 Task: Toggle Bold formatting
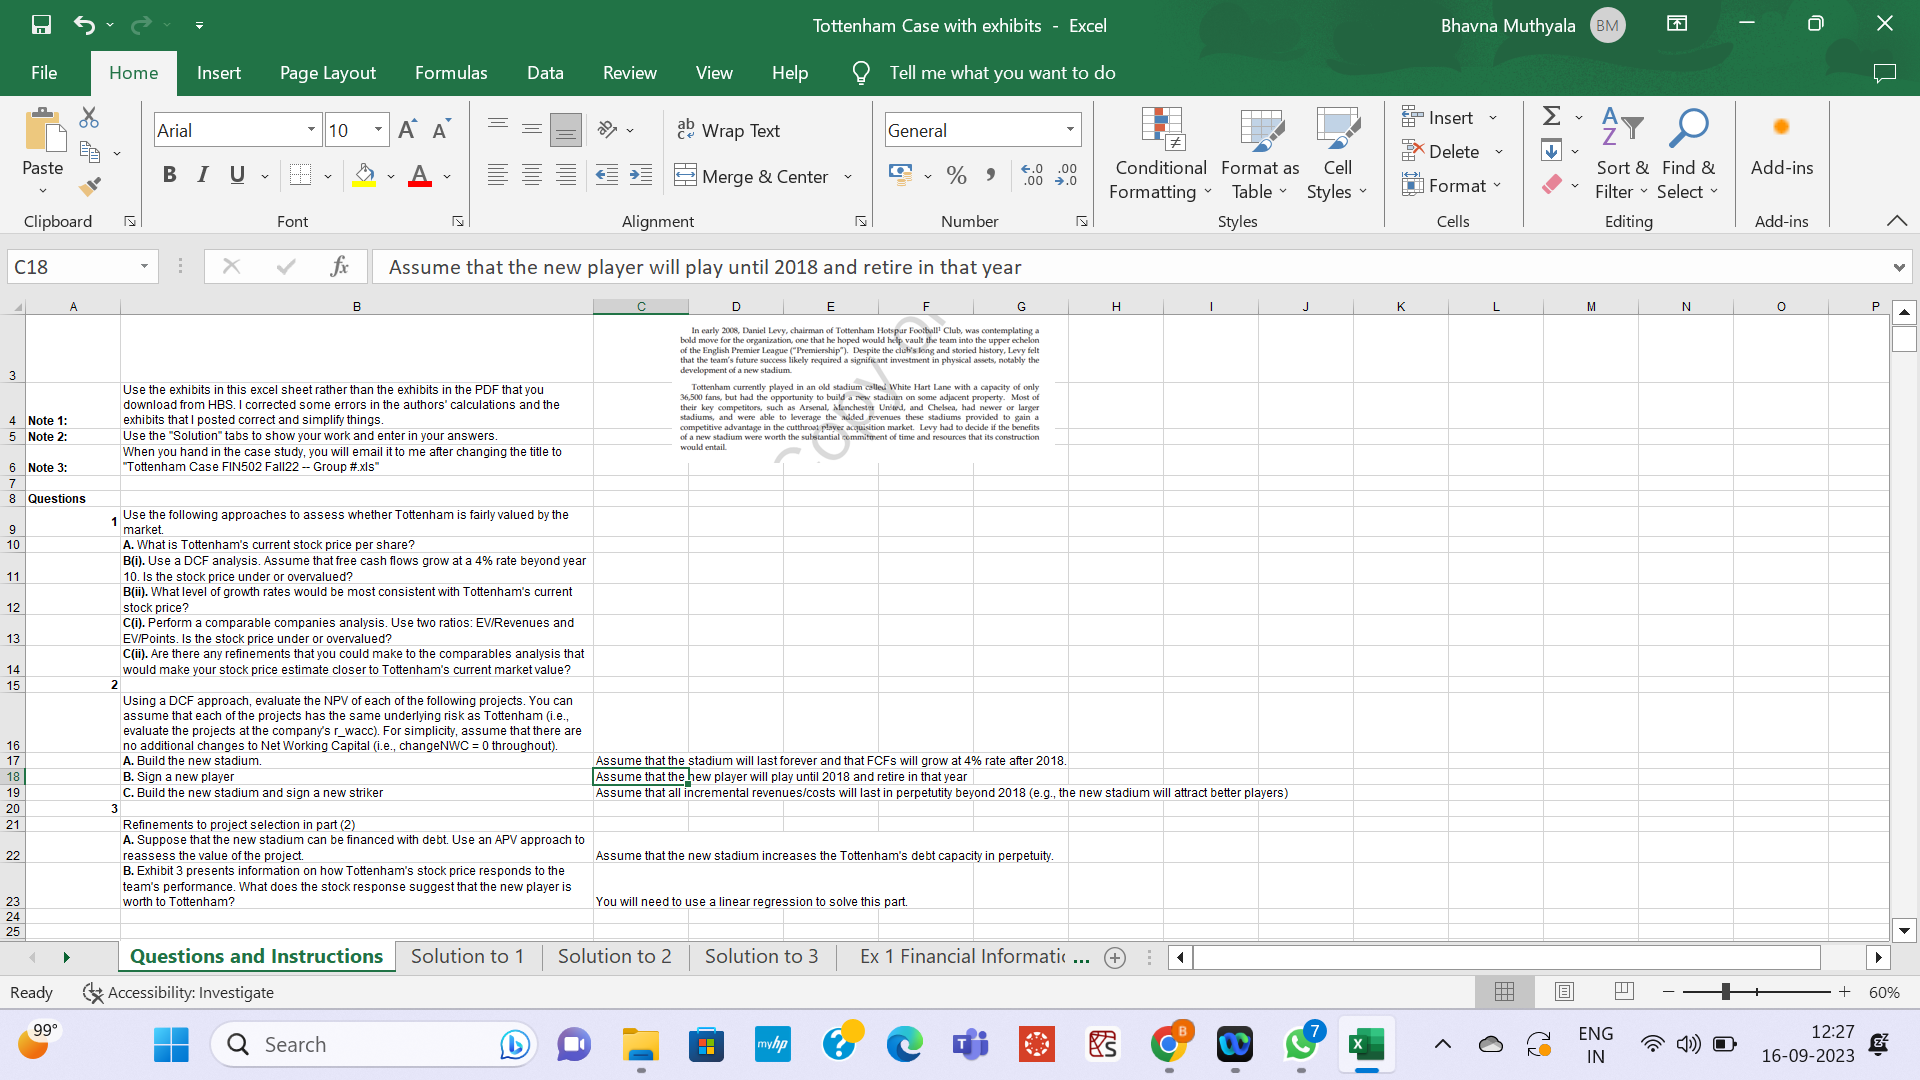[x=169, y=176]
